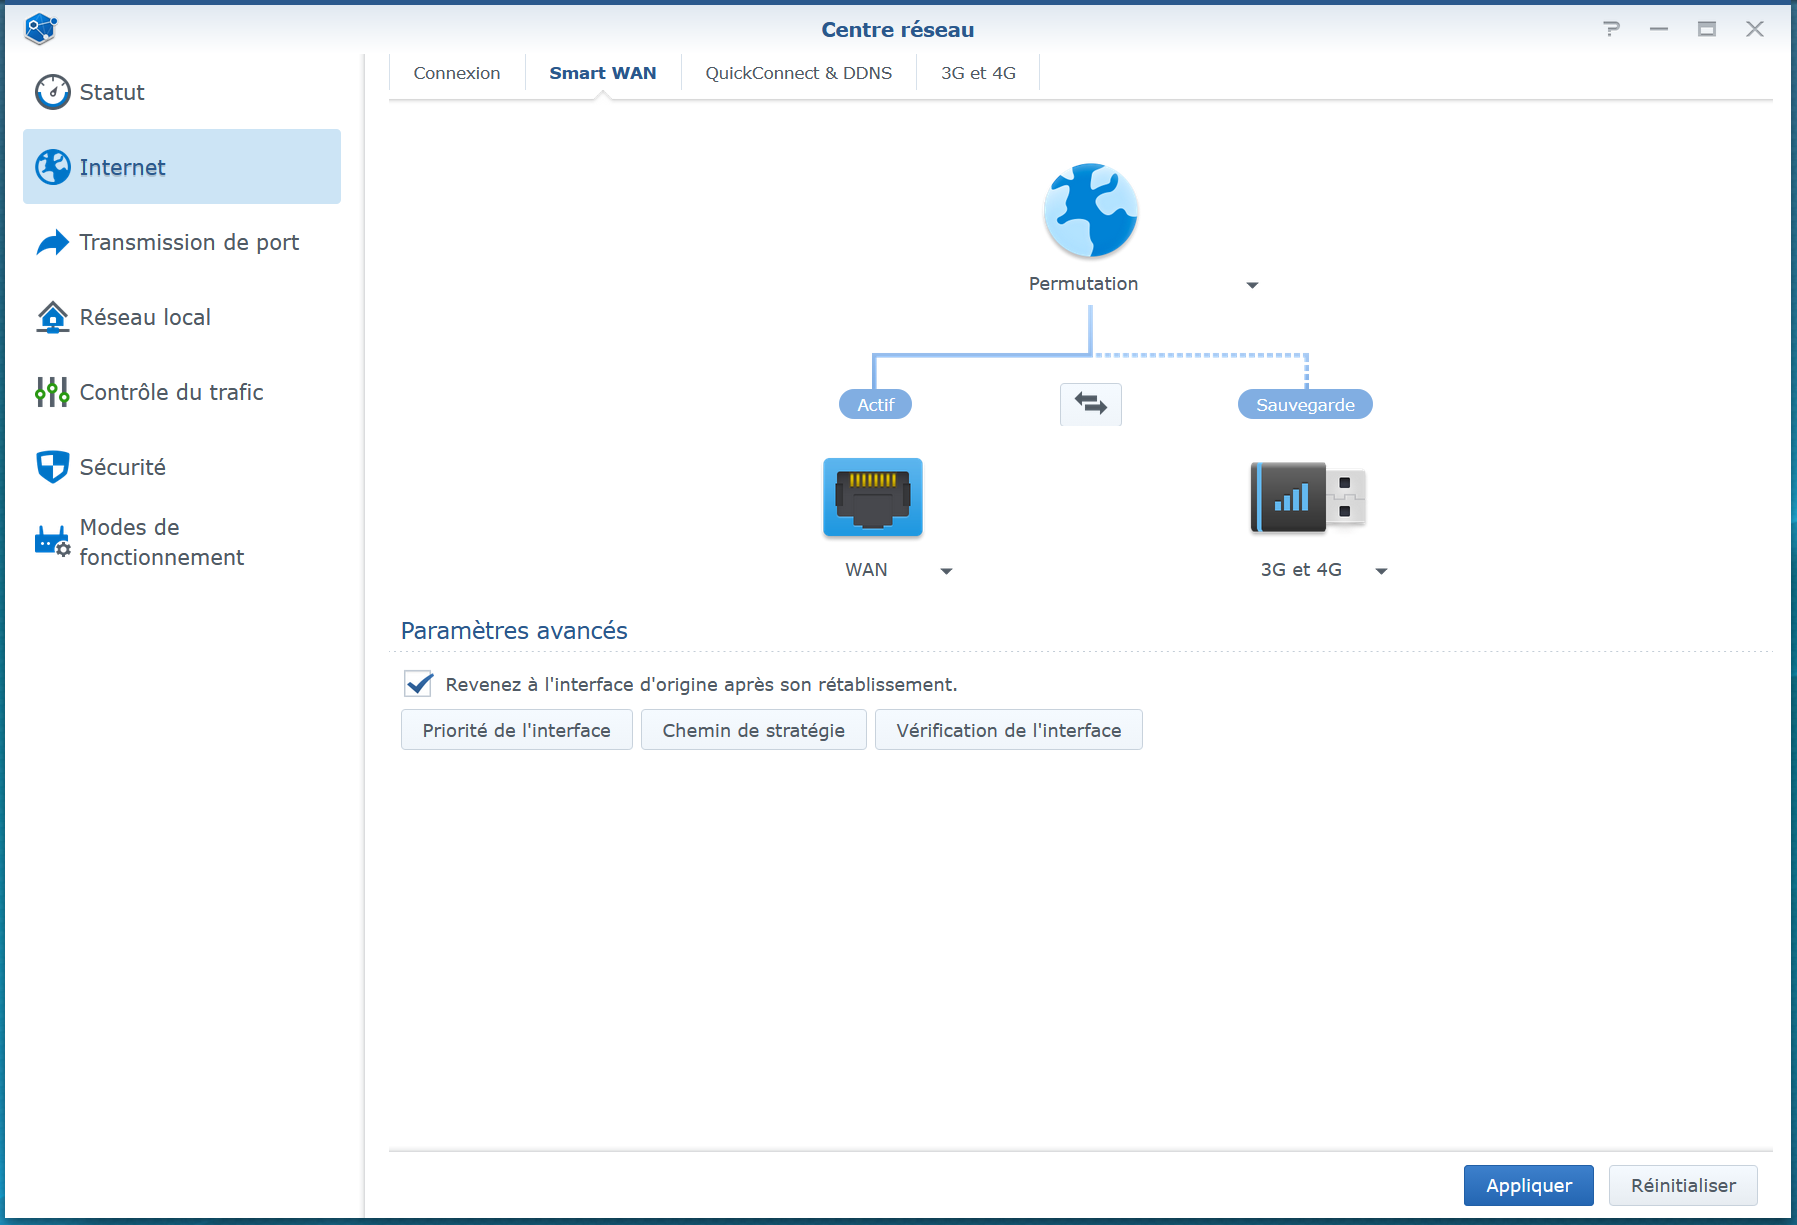1797x1225 pixels.
Task: Click the globe Internet icon in diagram
Action: coord(1090,211)
